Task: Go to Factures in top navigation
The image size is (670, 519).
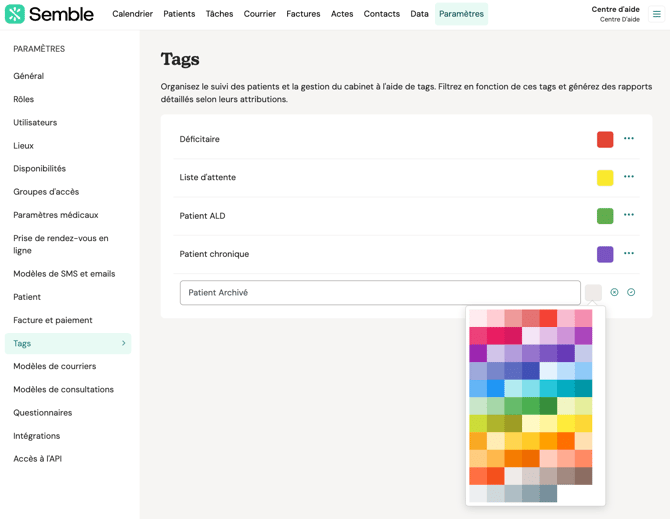Action: [x=303, y=14]
